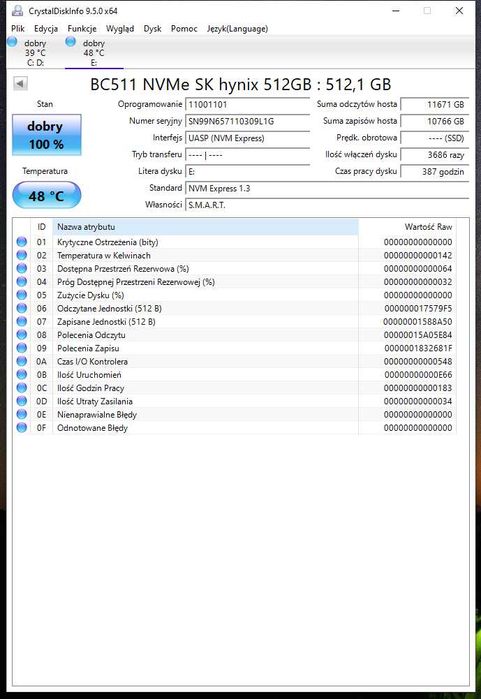Open the Funkcje menu
481x699 pixels.
point(82,29)
